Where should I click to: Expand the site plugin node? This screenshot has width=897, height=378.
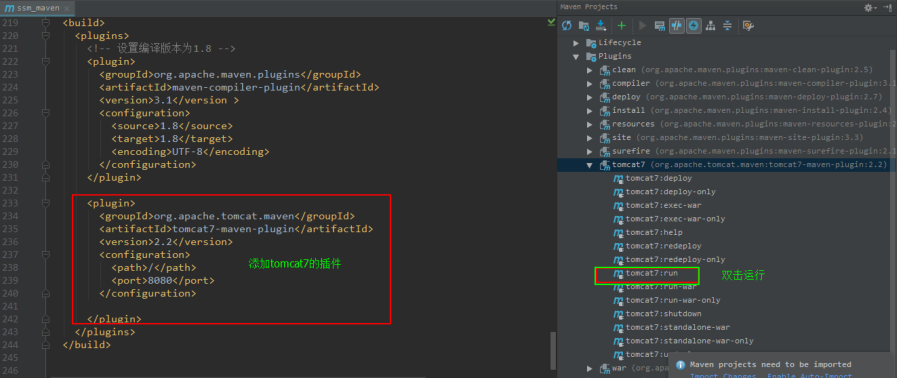tap(590, 138)
